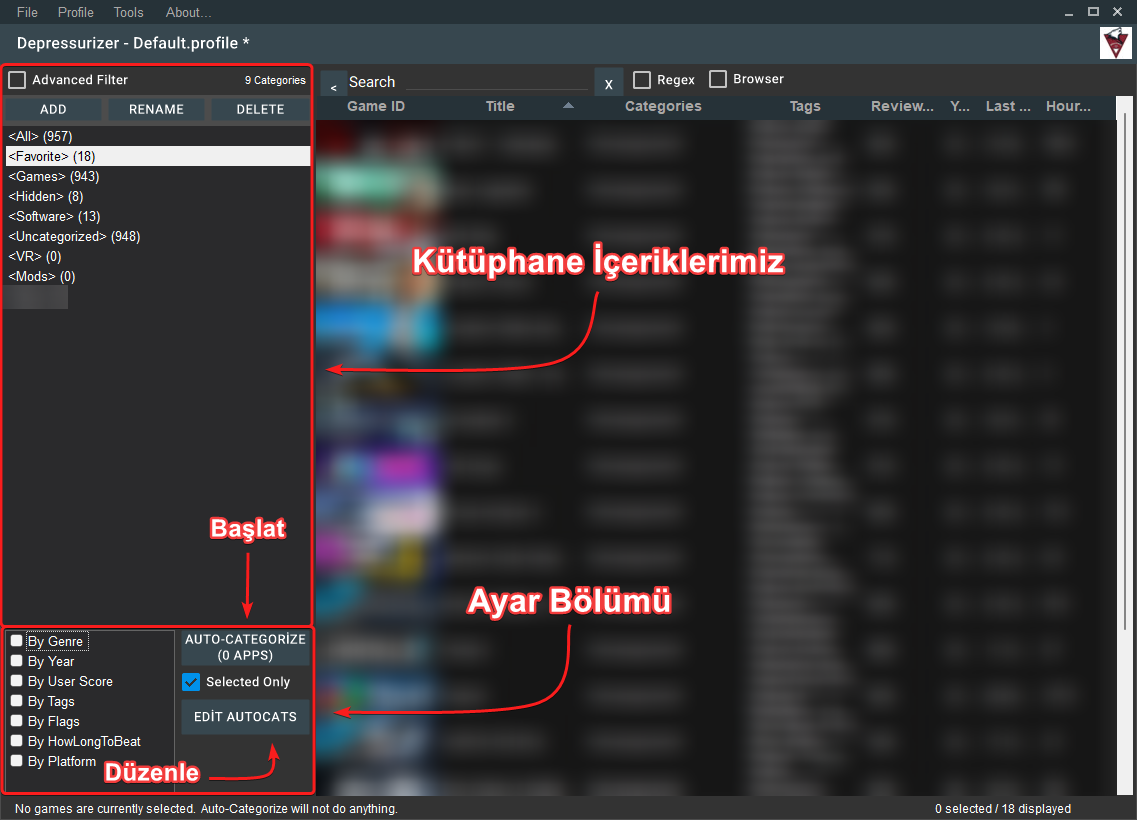
Task: Open the Profile menu
Action: 75,12
